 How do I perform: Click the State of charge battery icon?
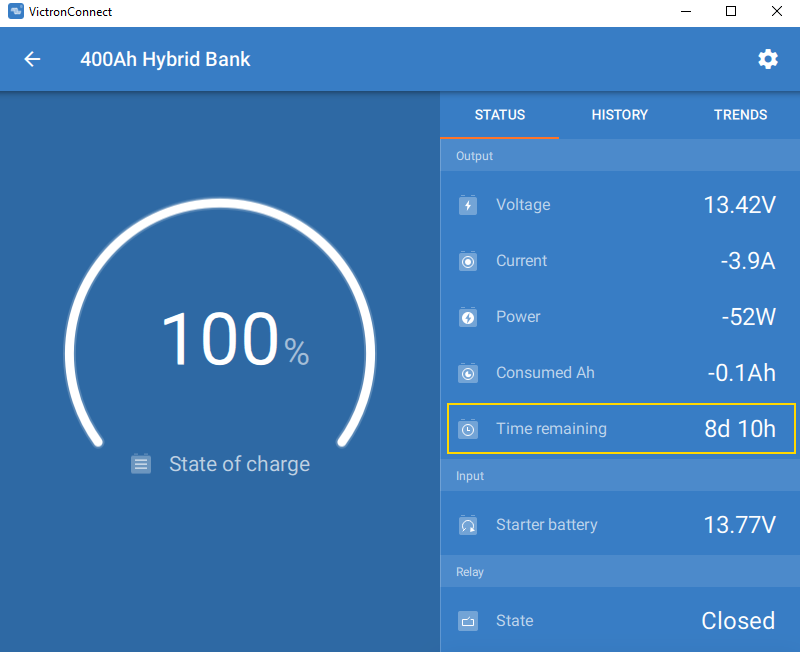(141, 464)
